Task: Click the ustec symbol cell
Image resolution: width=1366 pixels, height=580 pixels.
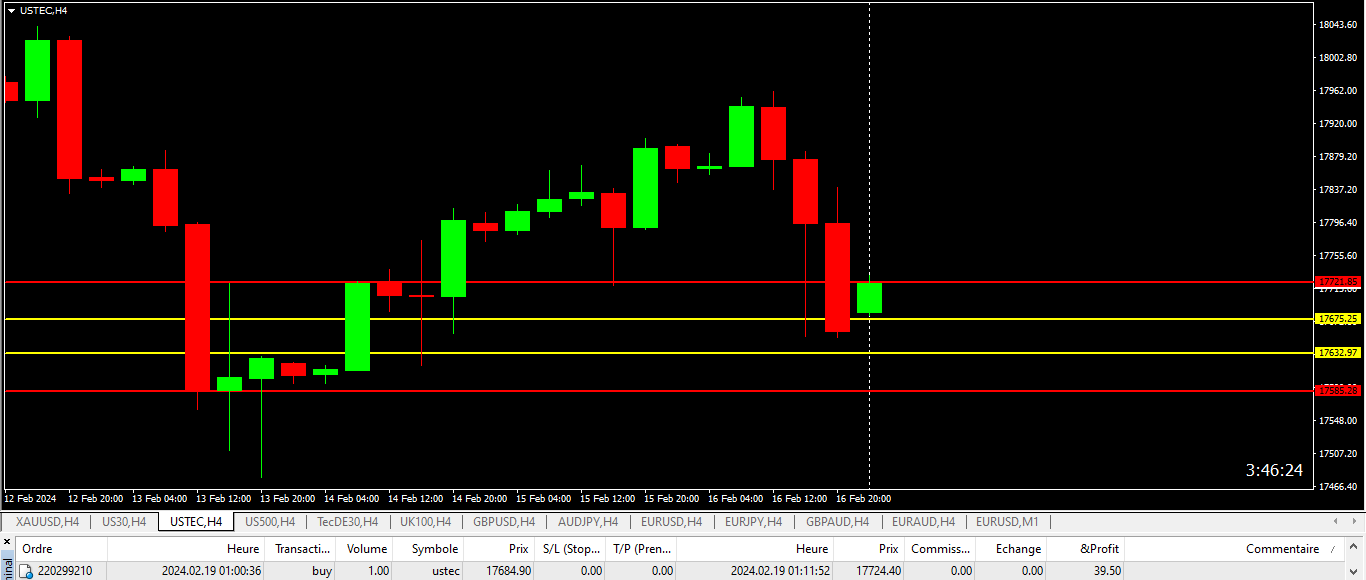Action: coord(444,571)
